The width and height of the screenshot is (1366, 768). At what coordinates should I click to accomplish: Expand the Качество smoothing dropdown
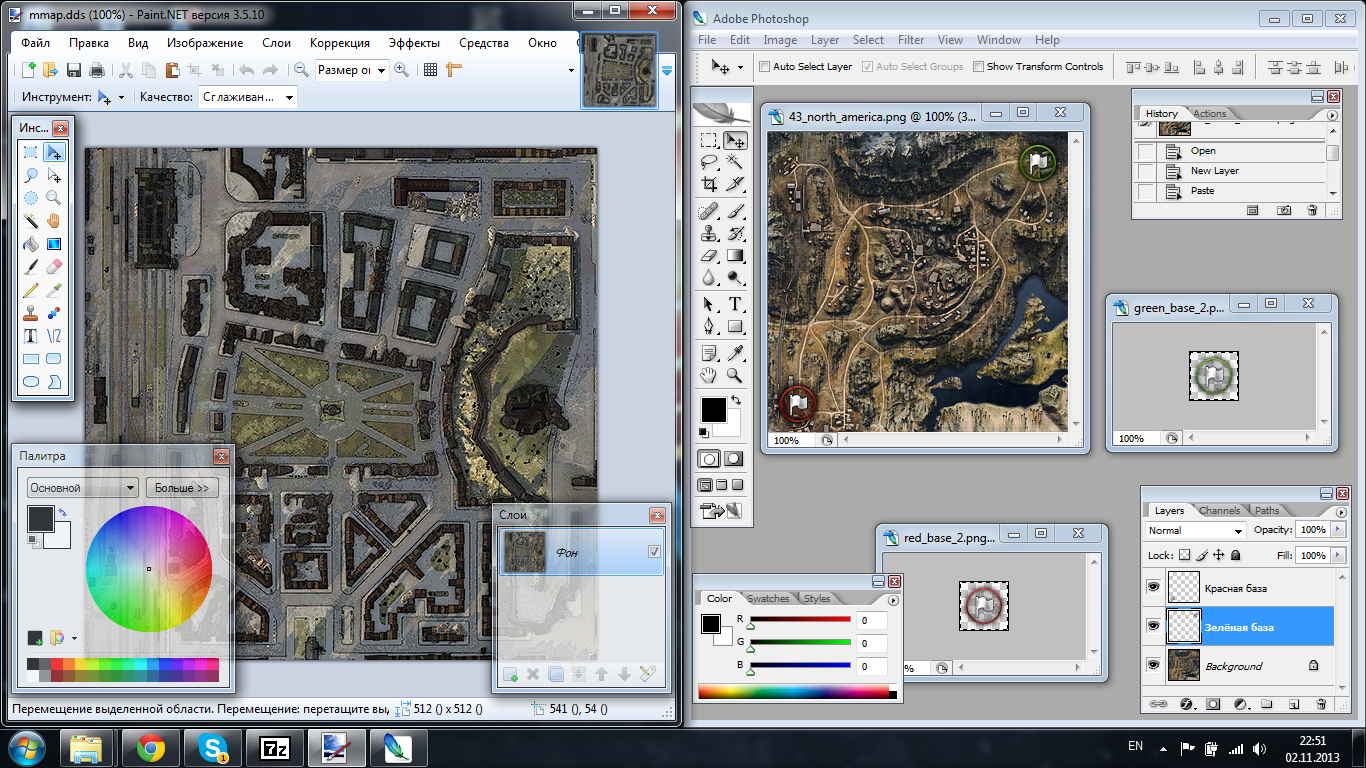point(248,97)
